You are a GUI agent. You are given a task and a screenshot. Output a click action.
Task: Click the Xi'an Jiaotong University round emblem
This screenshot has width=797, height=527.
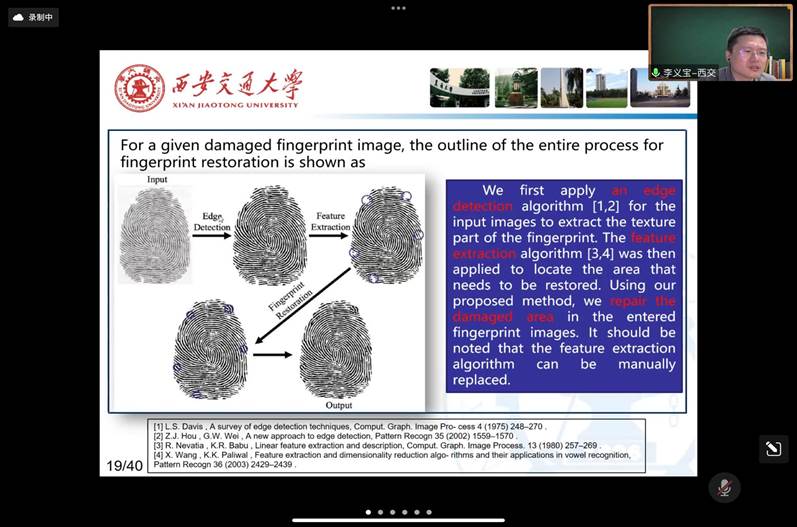[139, 88]
